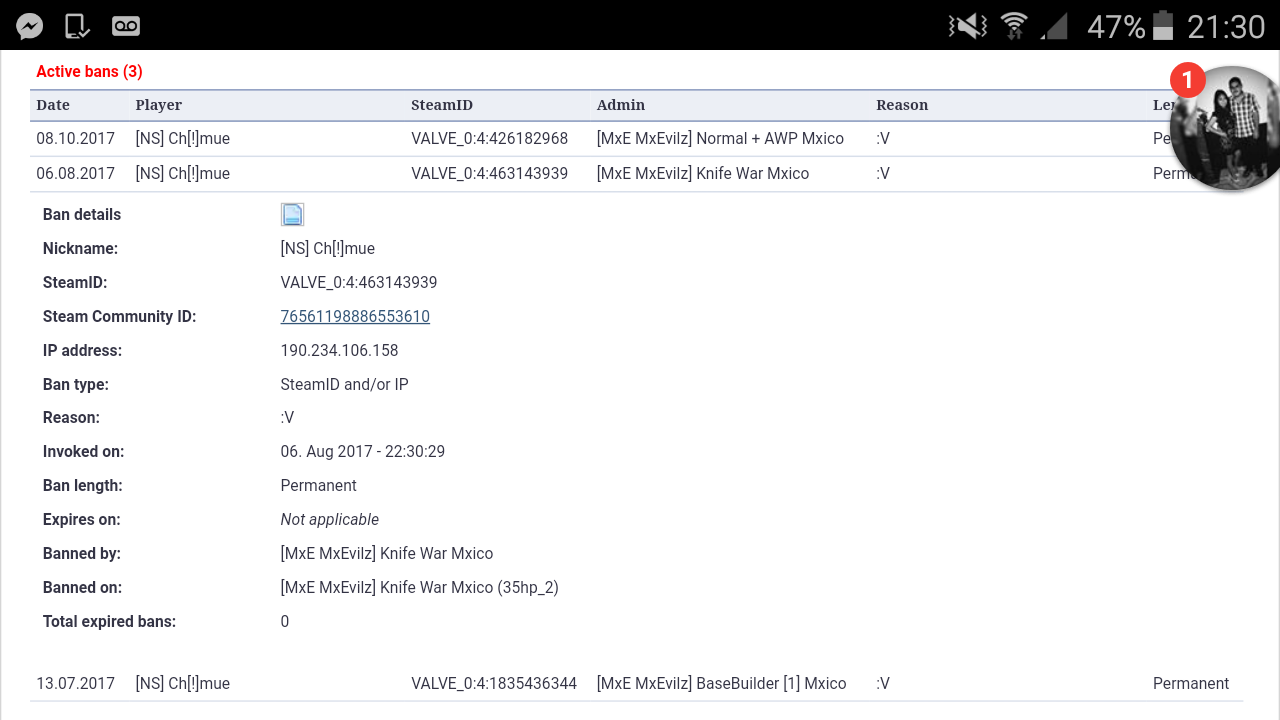This screenshot has width=1280, height=720.
Task: Click admin BaseBuilder [1] Mxico cell
Action: click(722, 684)
